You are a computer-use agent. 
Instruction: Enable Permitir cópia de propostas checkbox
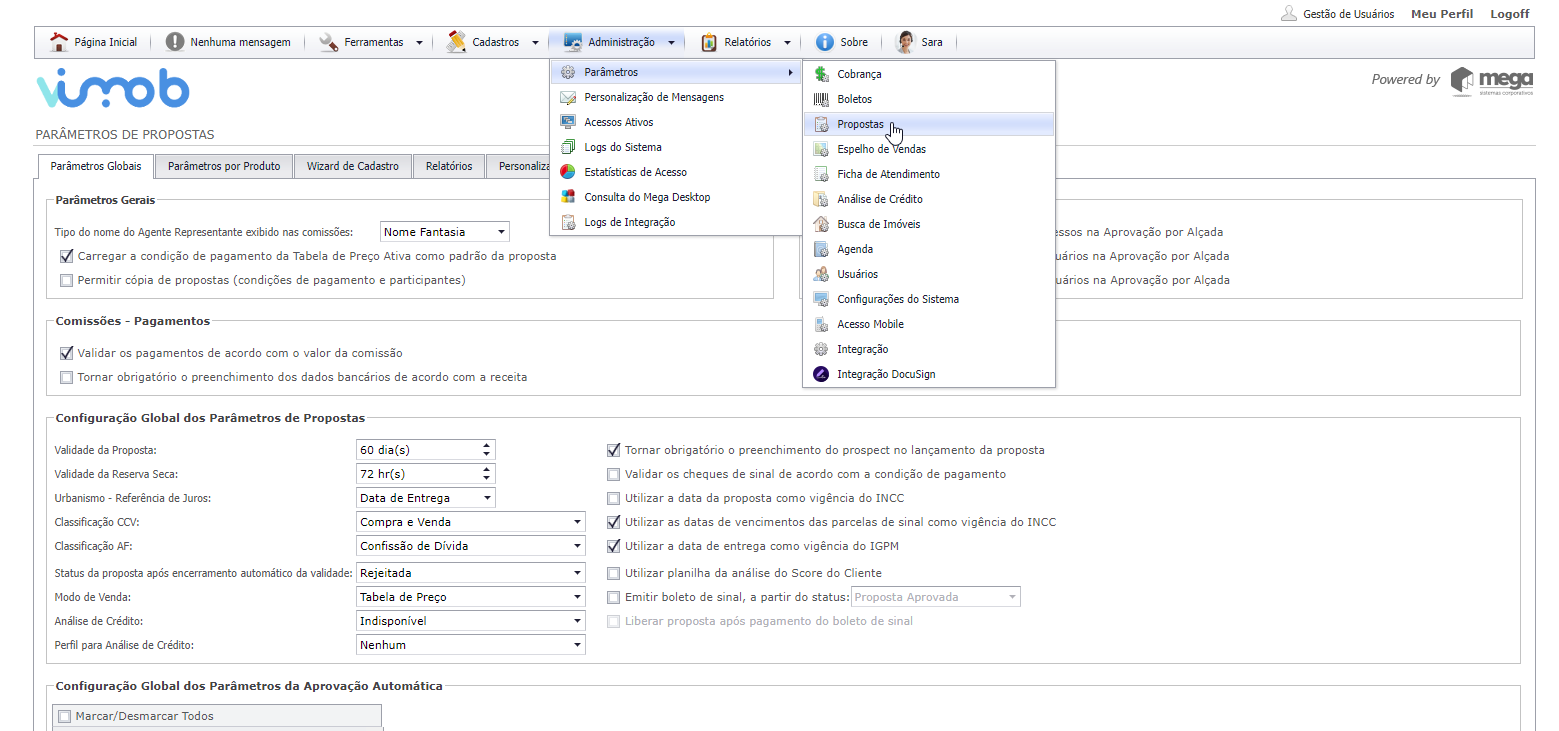(67, 280)
